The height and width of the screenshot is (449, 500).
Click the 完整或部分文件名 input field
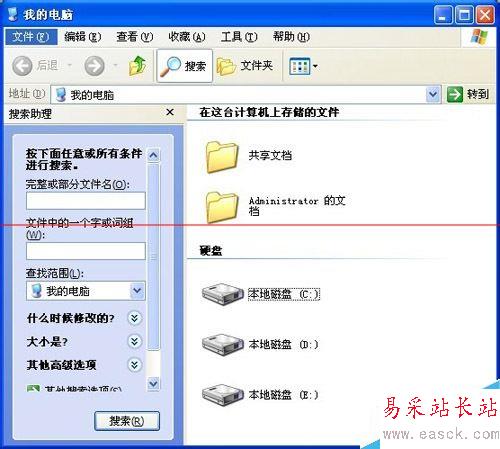click(86, 201)
